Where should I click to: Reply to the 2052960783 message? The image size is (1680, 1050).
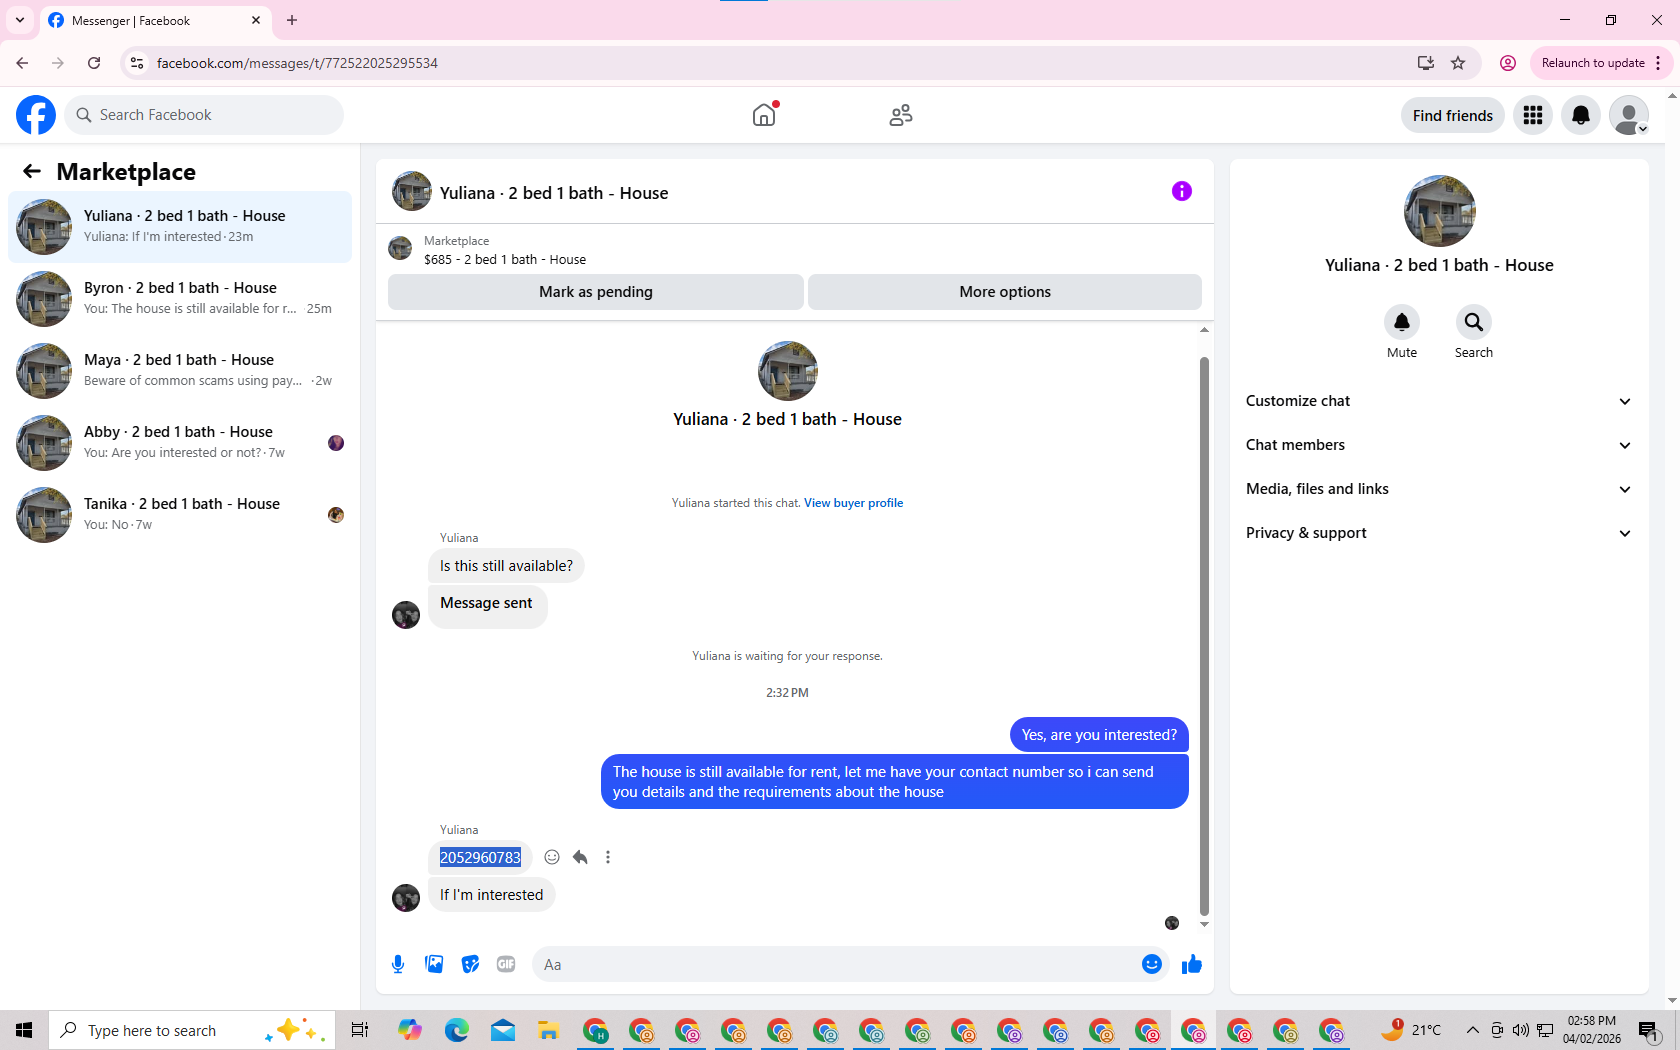580,857
